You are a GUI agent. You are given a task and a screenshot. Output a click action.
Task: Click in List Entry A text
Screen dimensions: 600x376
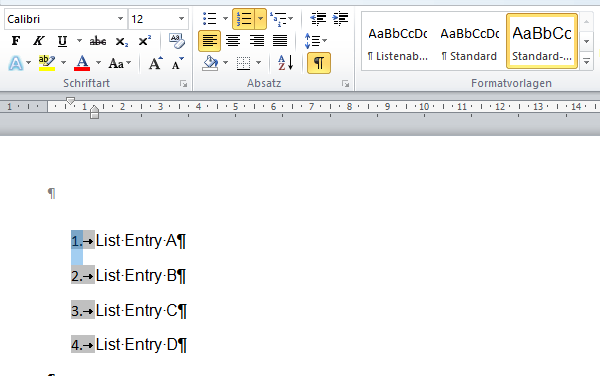(x=136, y=241)
